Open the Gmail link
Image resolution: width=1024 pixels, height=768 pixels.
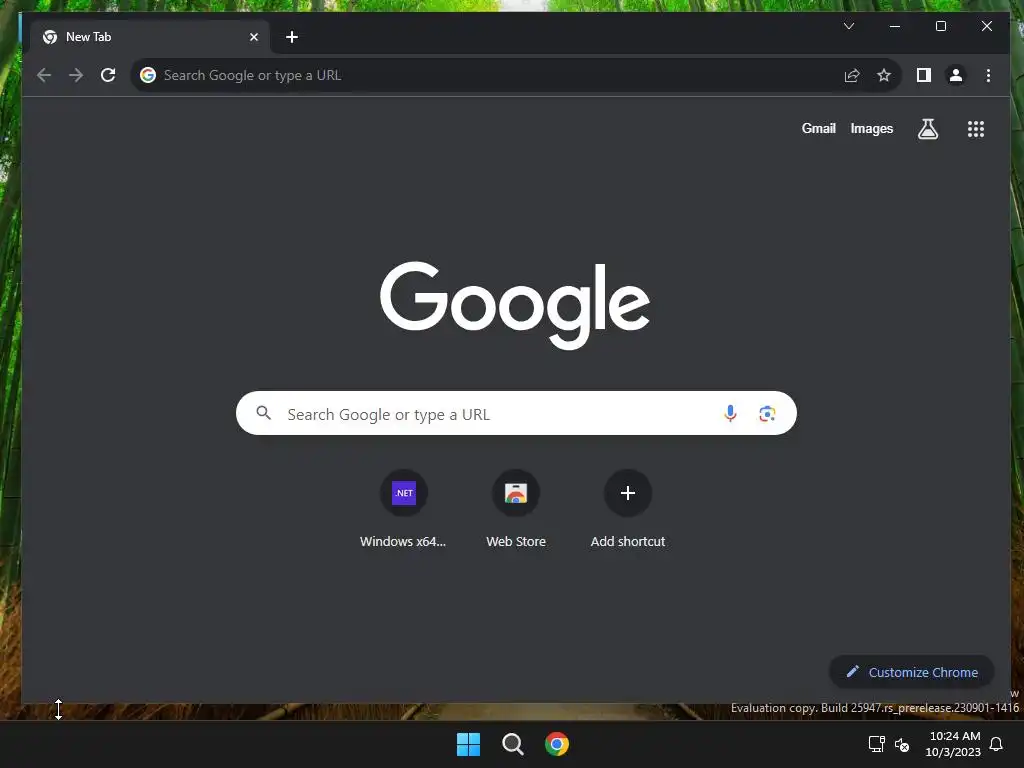pyautogui.click(x=818, y=129)
